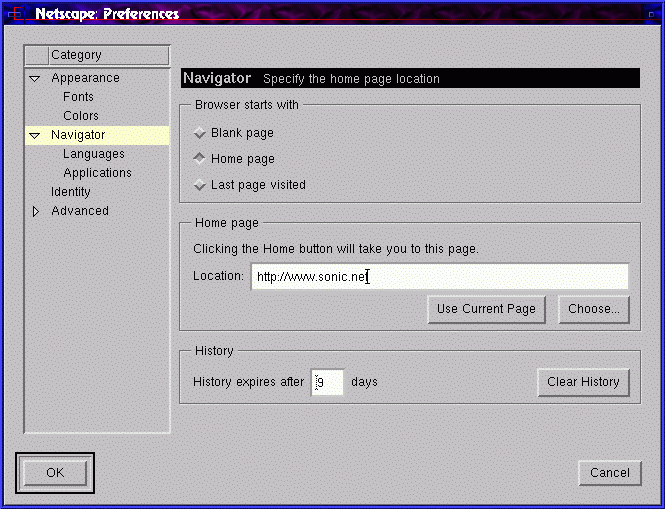The image size is (665, 509).
Task: Collapse the Appearance category triangle
Action: point(35,78)
